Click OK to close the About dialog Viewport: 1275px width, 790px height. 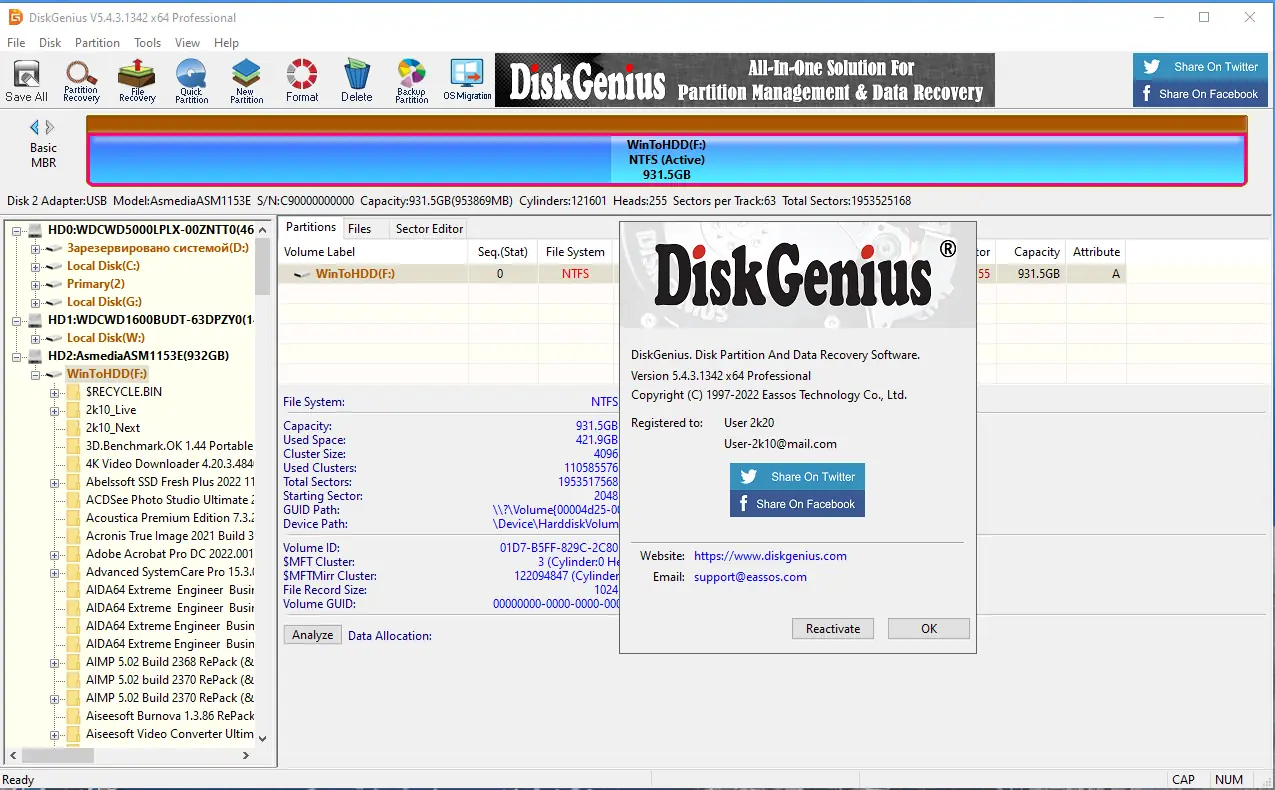point(927,628)
